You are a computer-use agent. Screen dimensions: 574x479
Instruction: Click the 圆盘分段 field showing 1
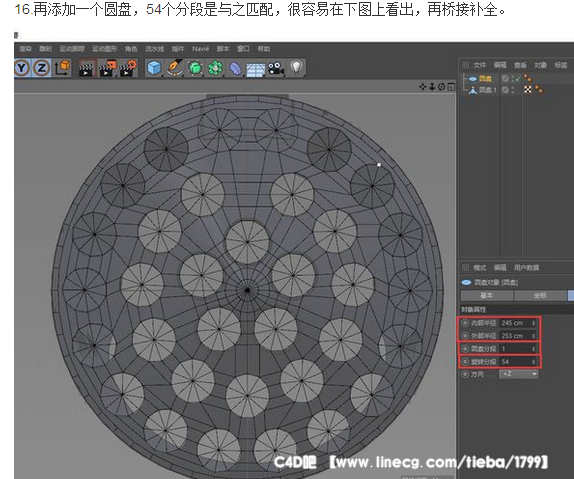(x=518, y=349)
